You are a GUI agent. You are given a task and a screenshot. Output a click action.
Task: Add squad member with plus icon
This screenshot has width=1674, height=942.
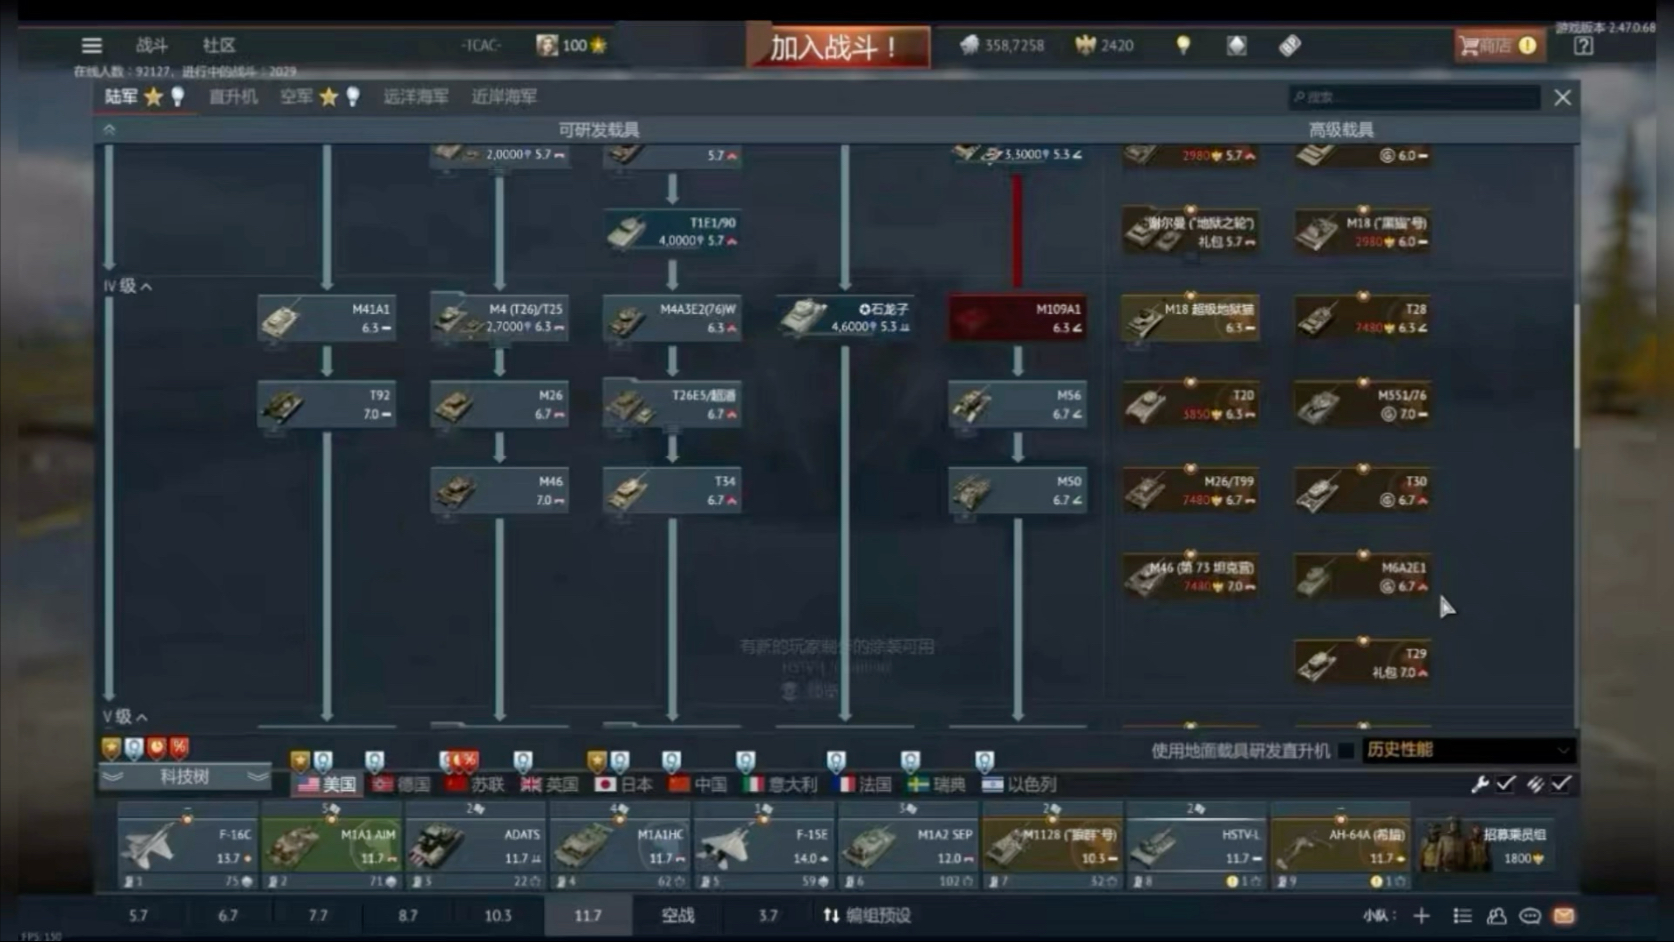(x=1421, y=915)
